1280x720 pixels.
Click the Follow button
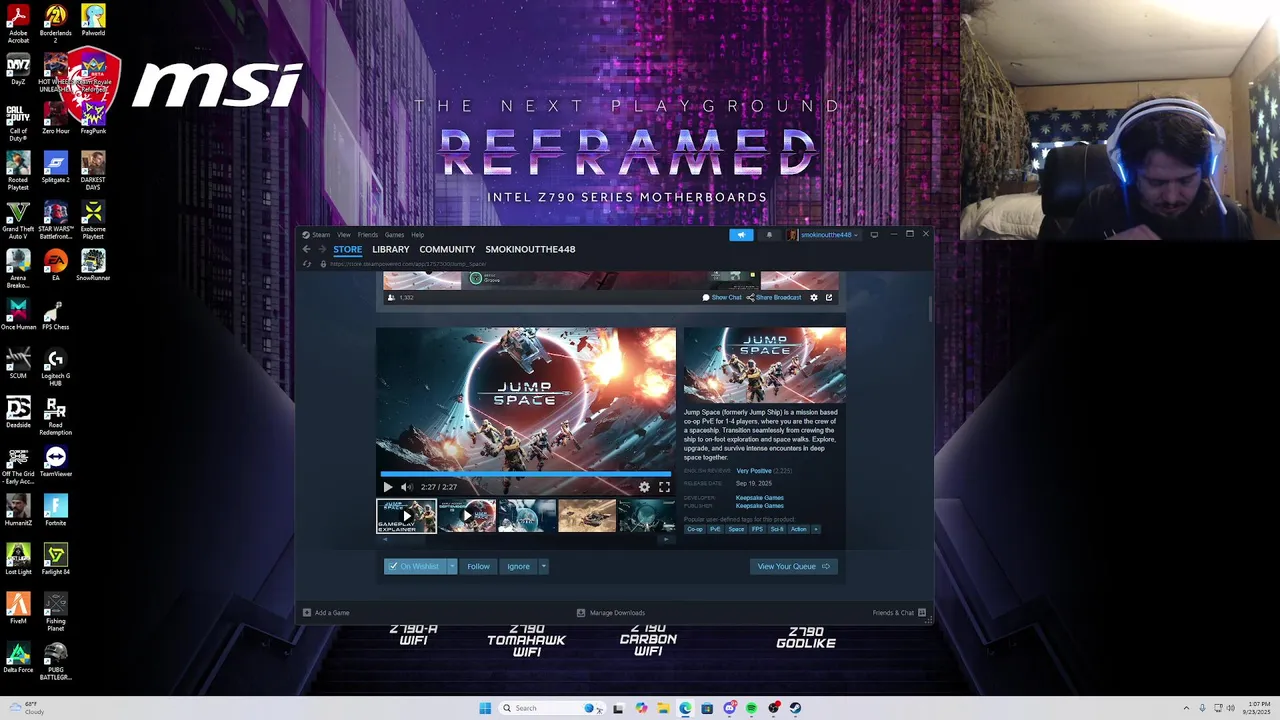(x=478, y=566)
